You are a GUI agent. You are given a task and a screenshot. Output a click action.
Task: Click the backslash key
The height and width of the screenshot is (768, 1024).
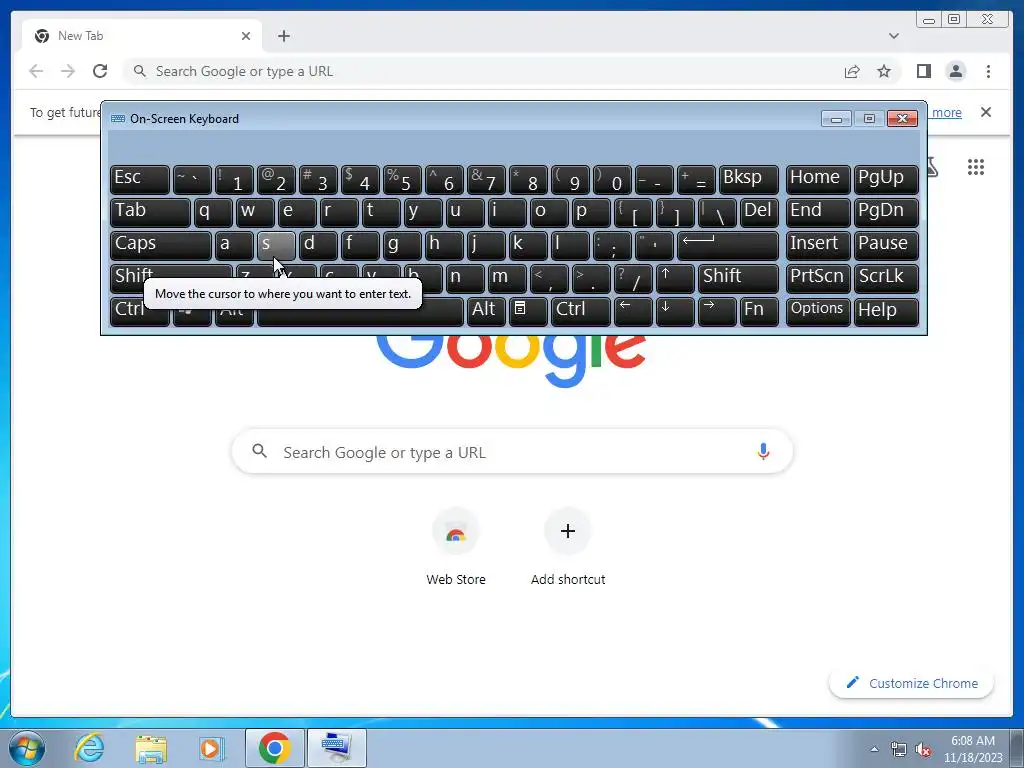716,212
